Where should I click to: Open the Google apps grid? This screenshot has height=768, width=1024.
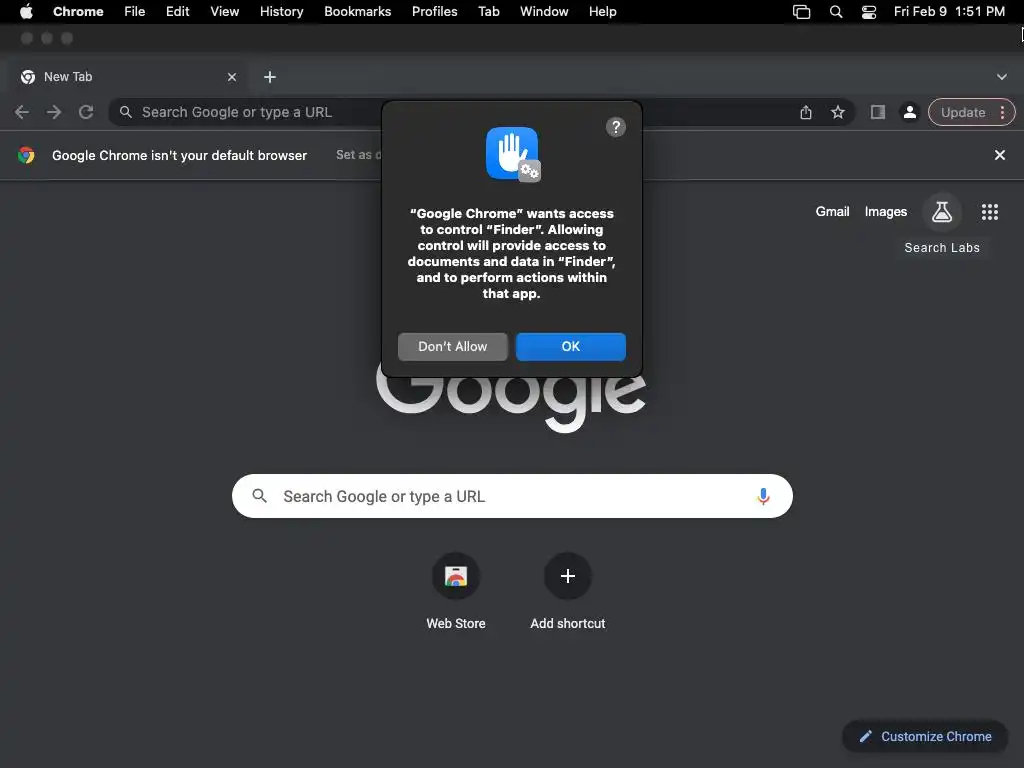pos(989,212)
